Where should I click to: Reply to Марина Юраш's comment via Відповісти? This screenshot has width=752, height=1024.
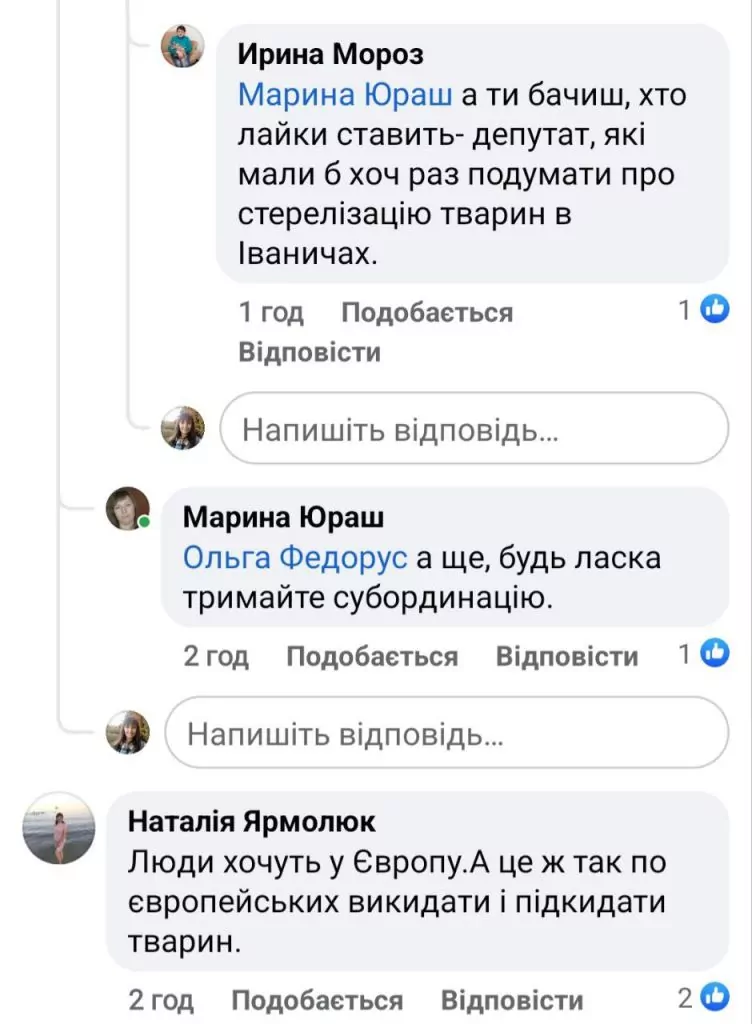point(567,656)
